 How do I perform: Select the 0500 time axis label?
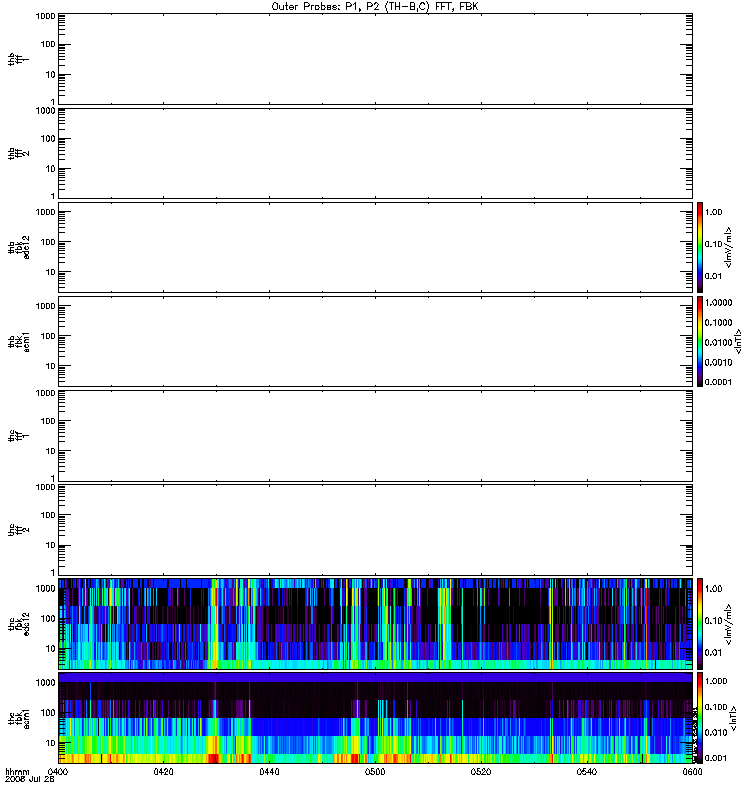(375, 771)
